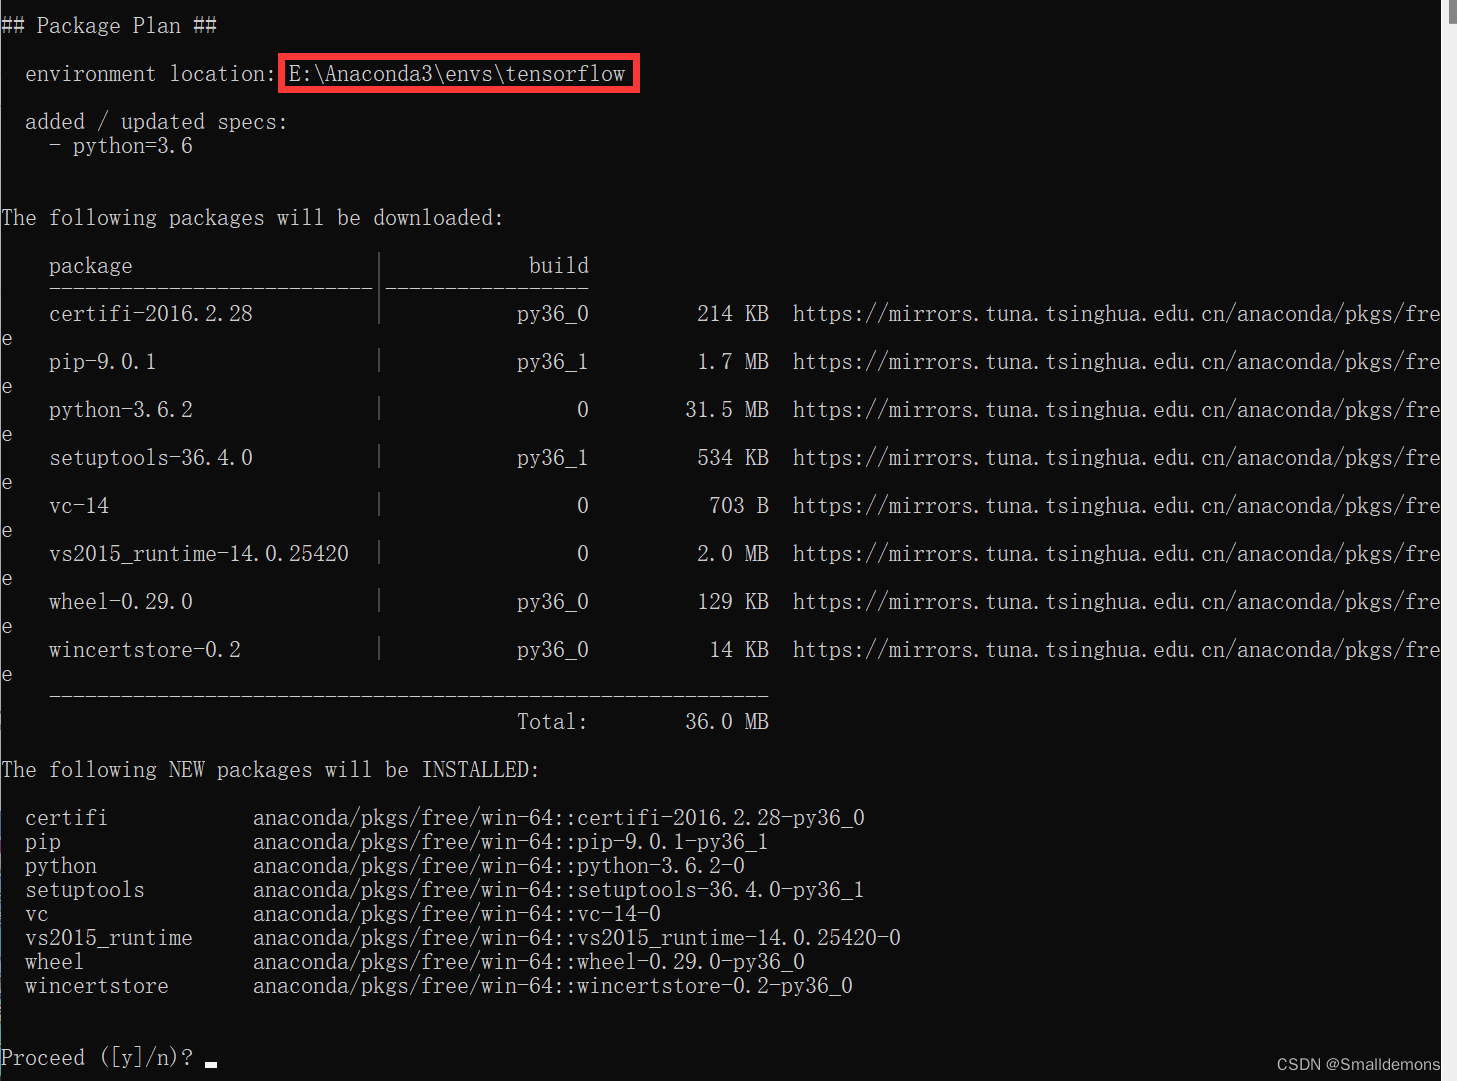Viewport: 1457px width, 1081px height.
Task: Click the 214 KB size value
Action: 733,314
